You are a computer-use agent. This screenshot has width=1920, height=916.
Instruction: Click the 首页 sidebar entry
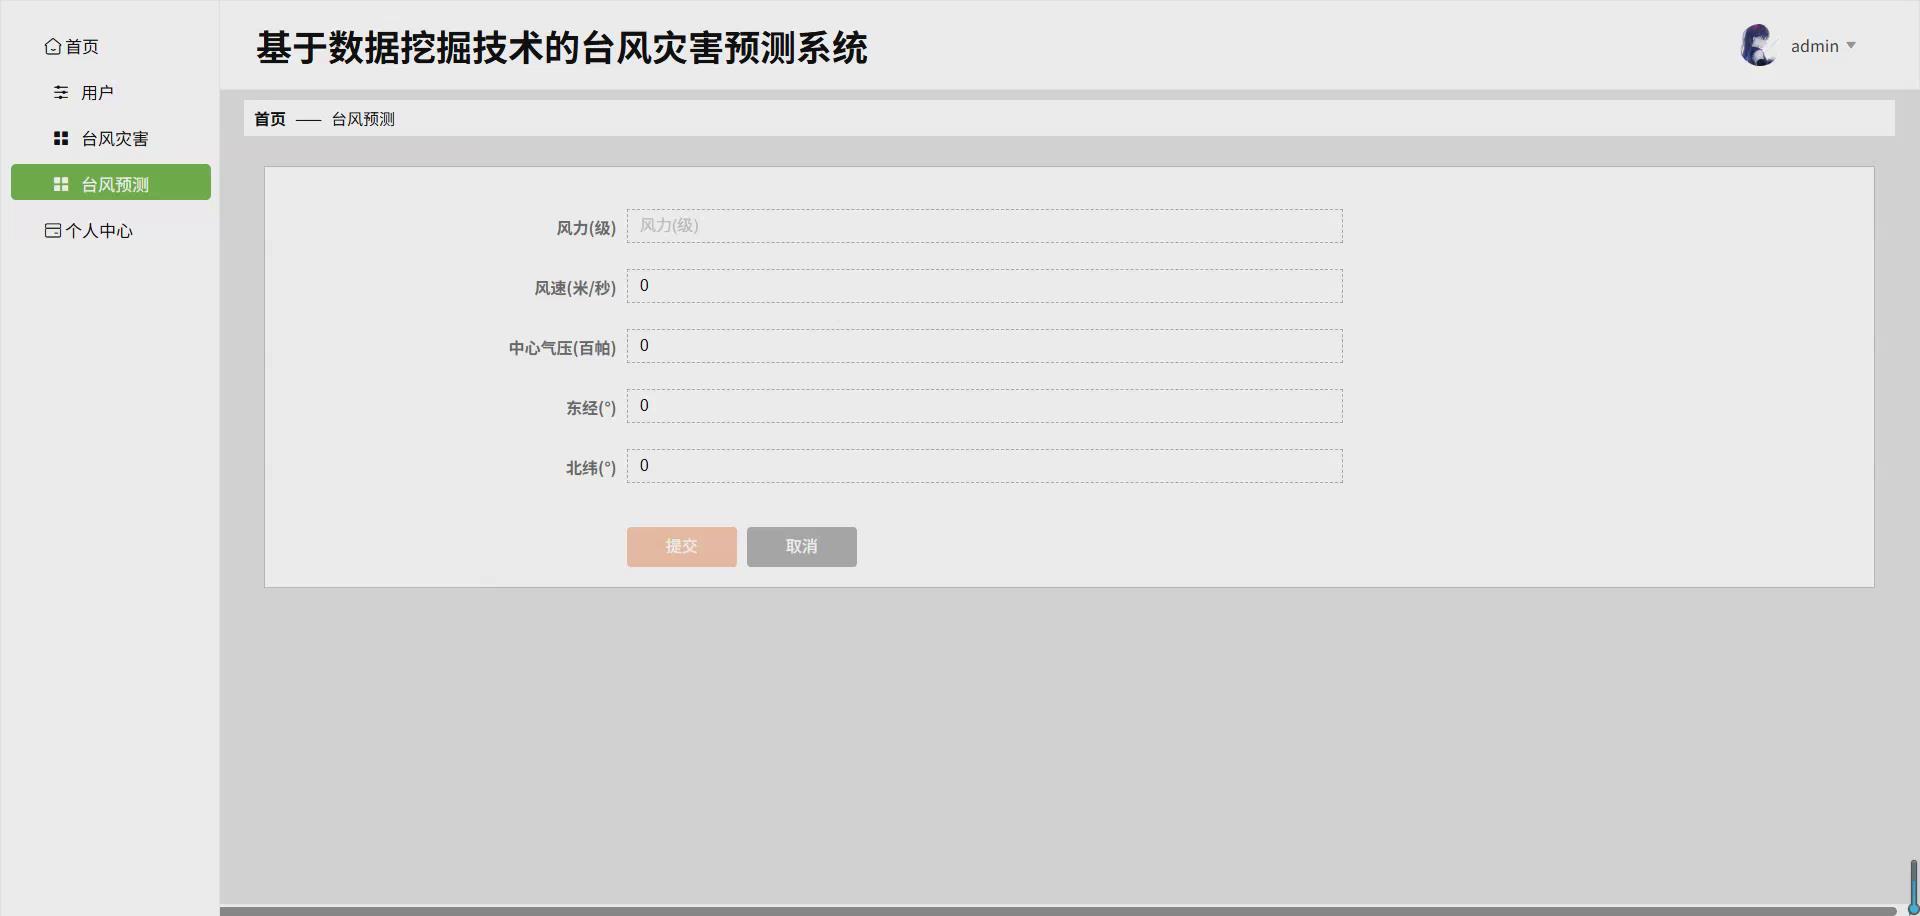pyautogui.click(x=80, y=46)
